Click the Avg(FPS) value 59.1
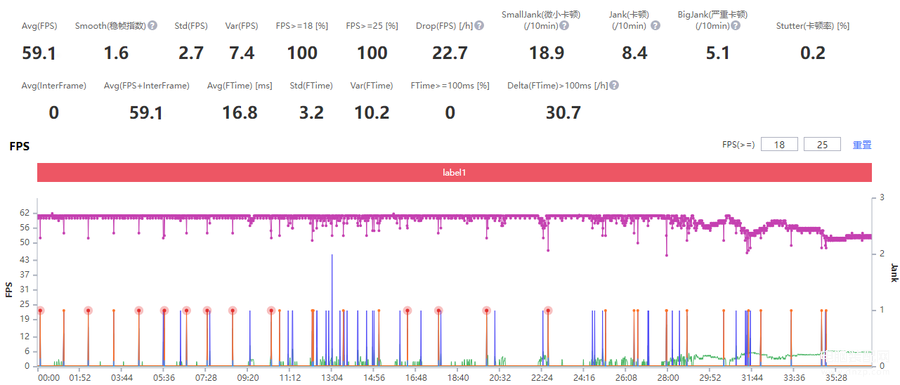 38,53
